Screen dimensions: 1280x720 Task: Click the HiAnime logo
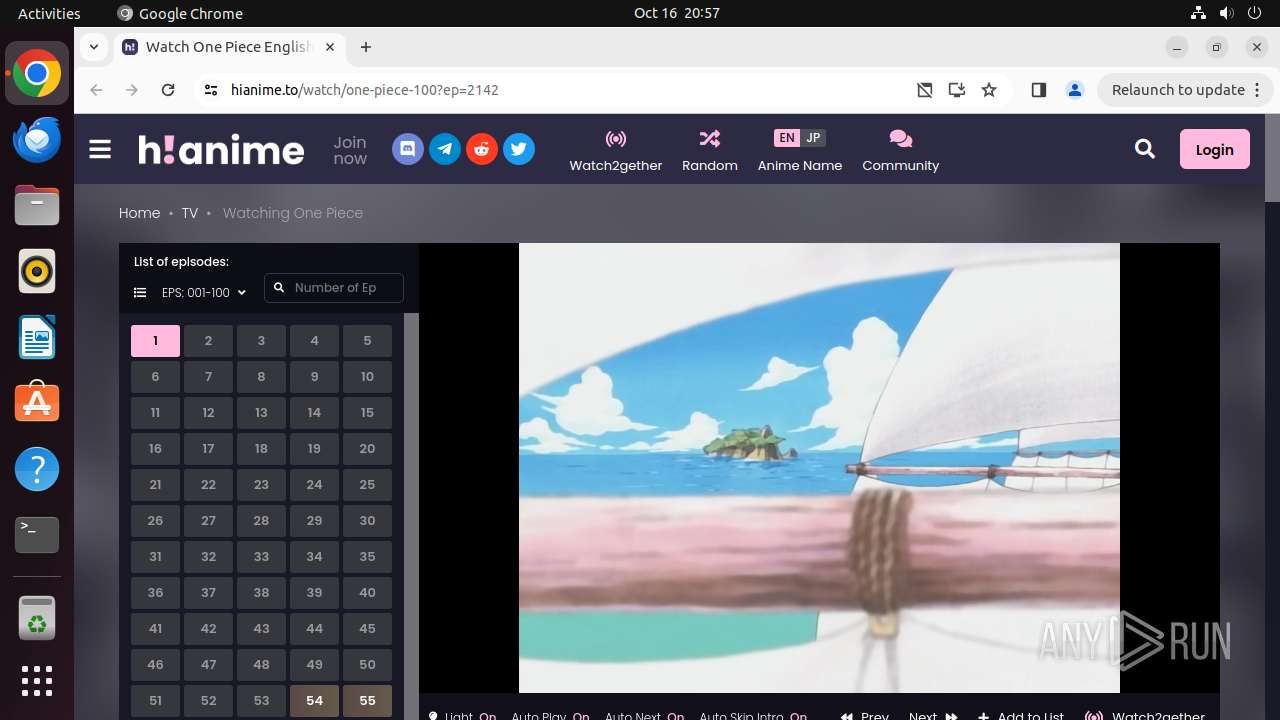(x=221, y=150)
